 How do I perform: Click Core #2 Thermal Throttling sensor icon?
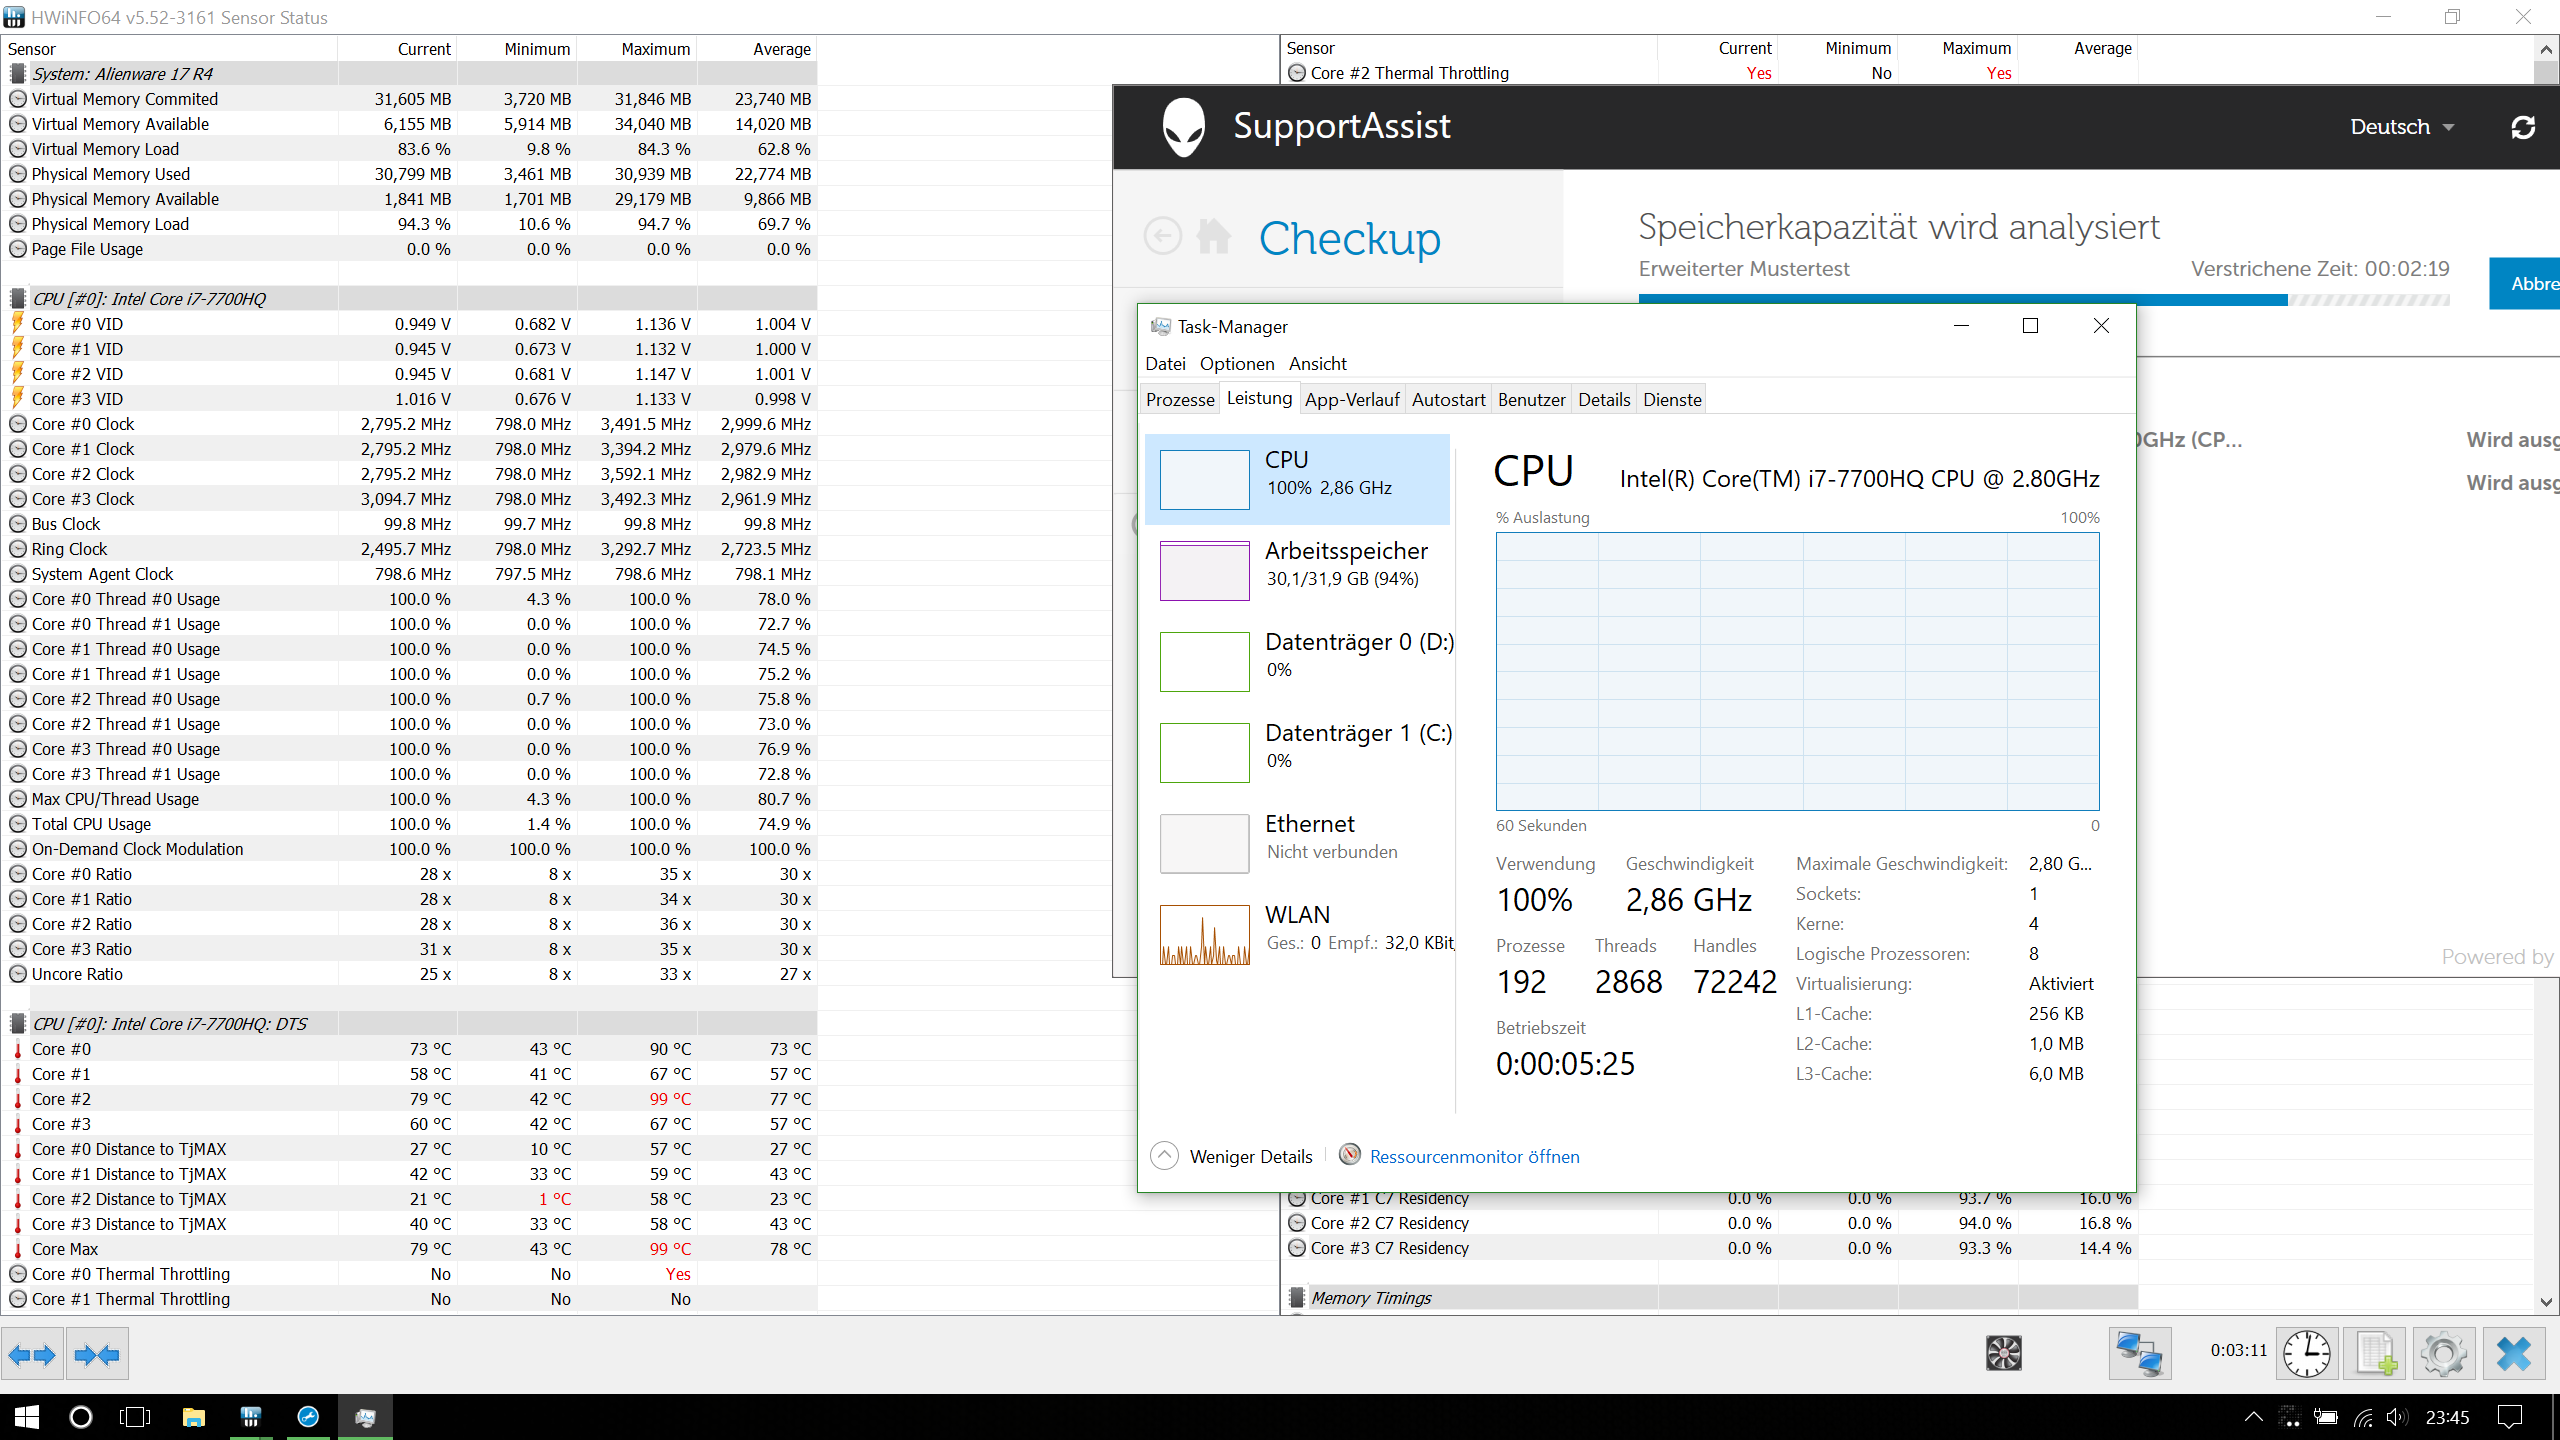click(x=1297, y=73)
